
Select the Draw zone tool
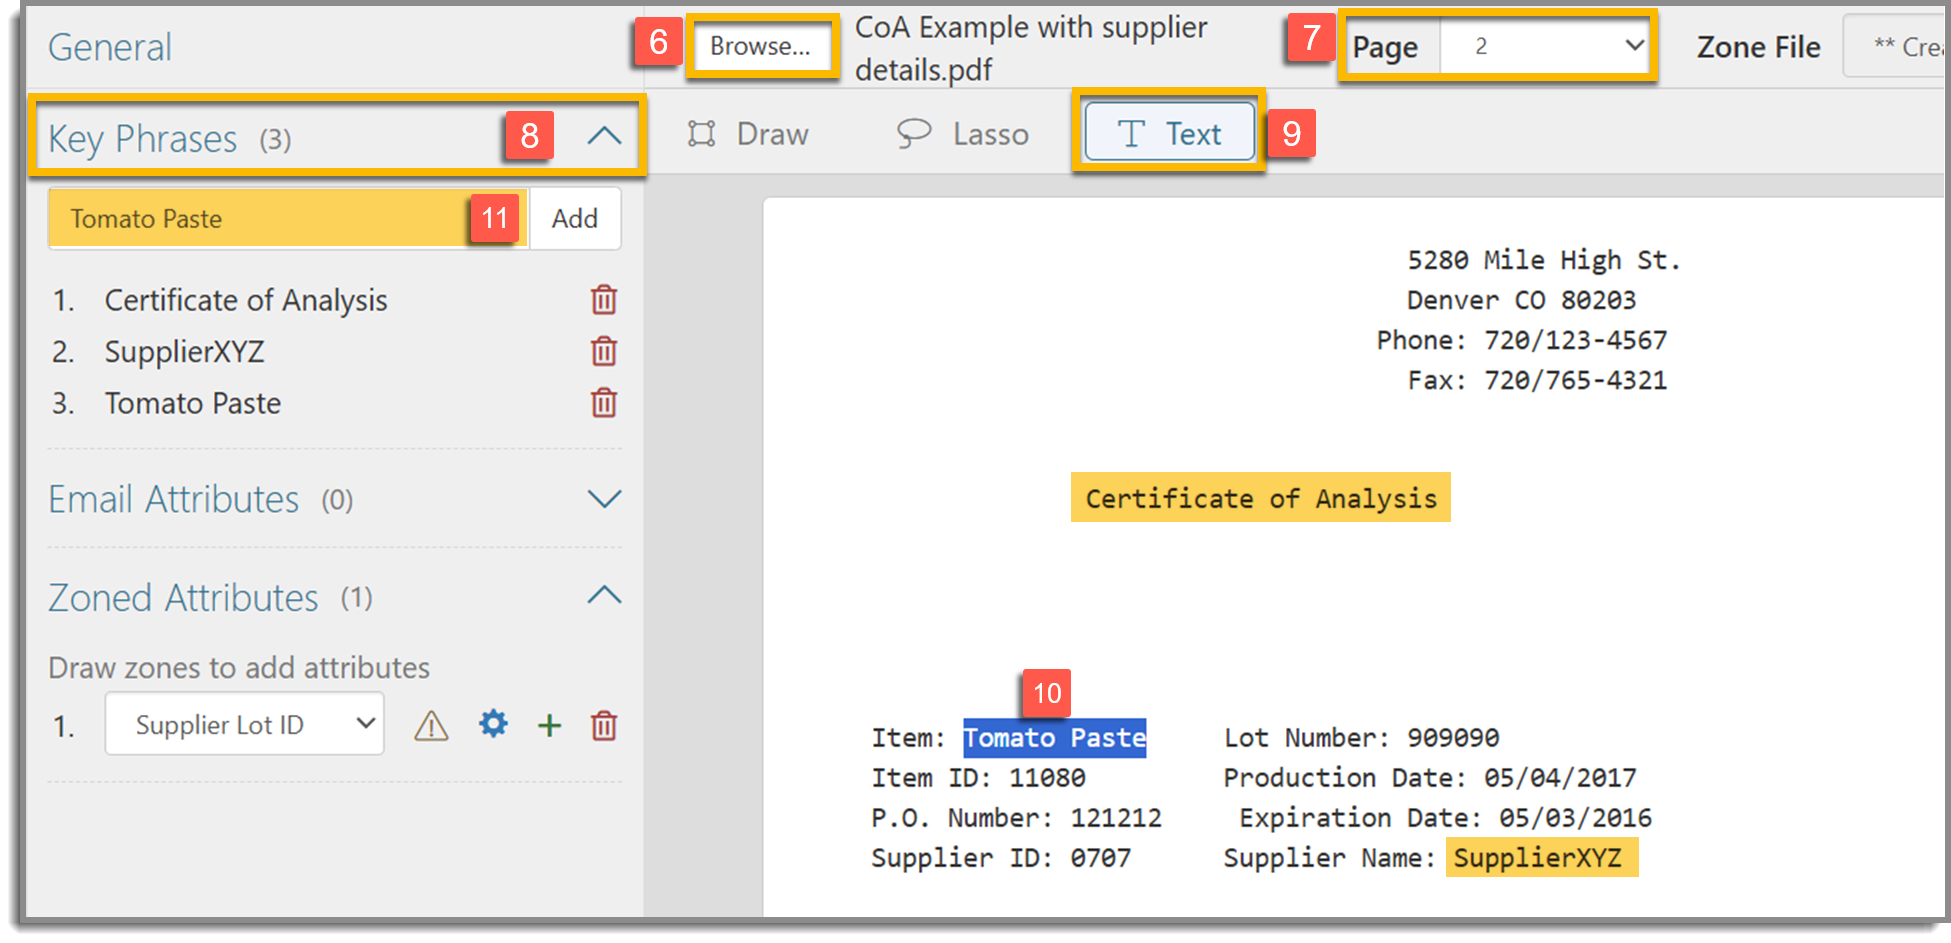(x=748, y=133)
